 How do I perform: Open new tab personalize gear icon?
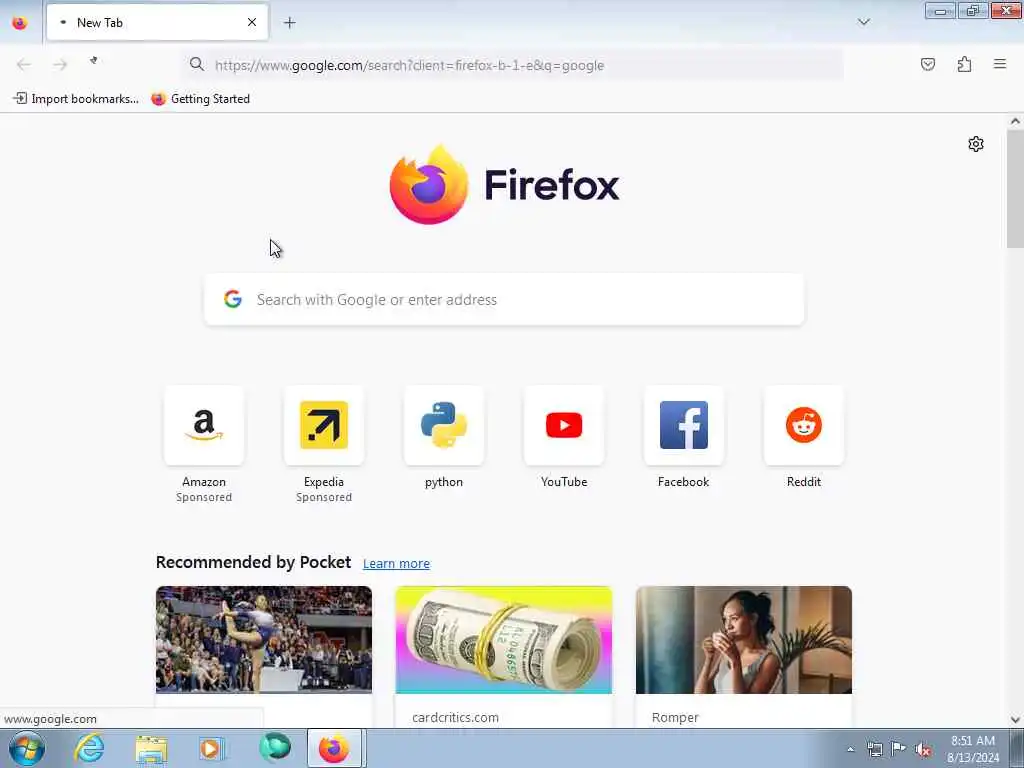[x=976, y=144]
